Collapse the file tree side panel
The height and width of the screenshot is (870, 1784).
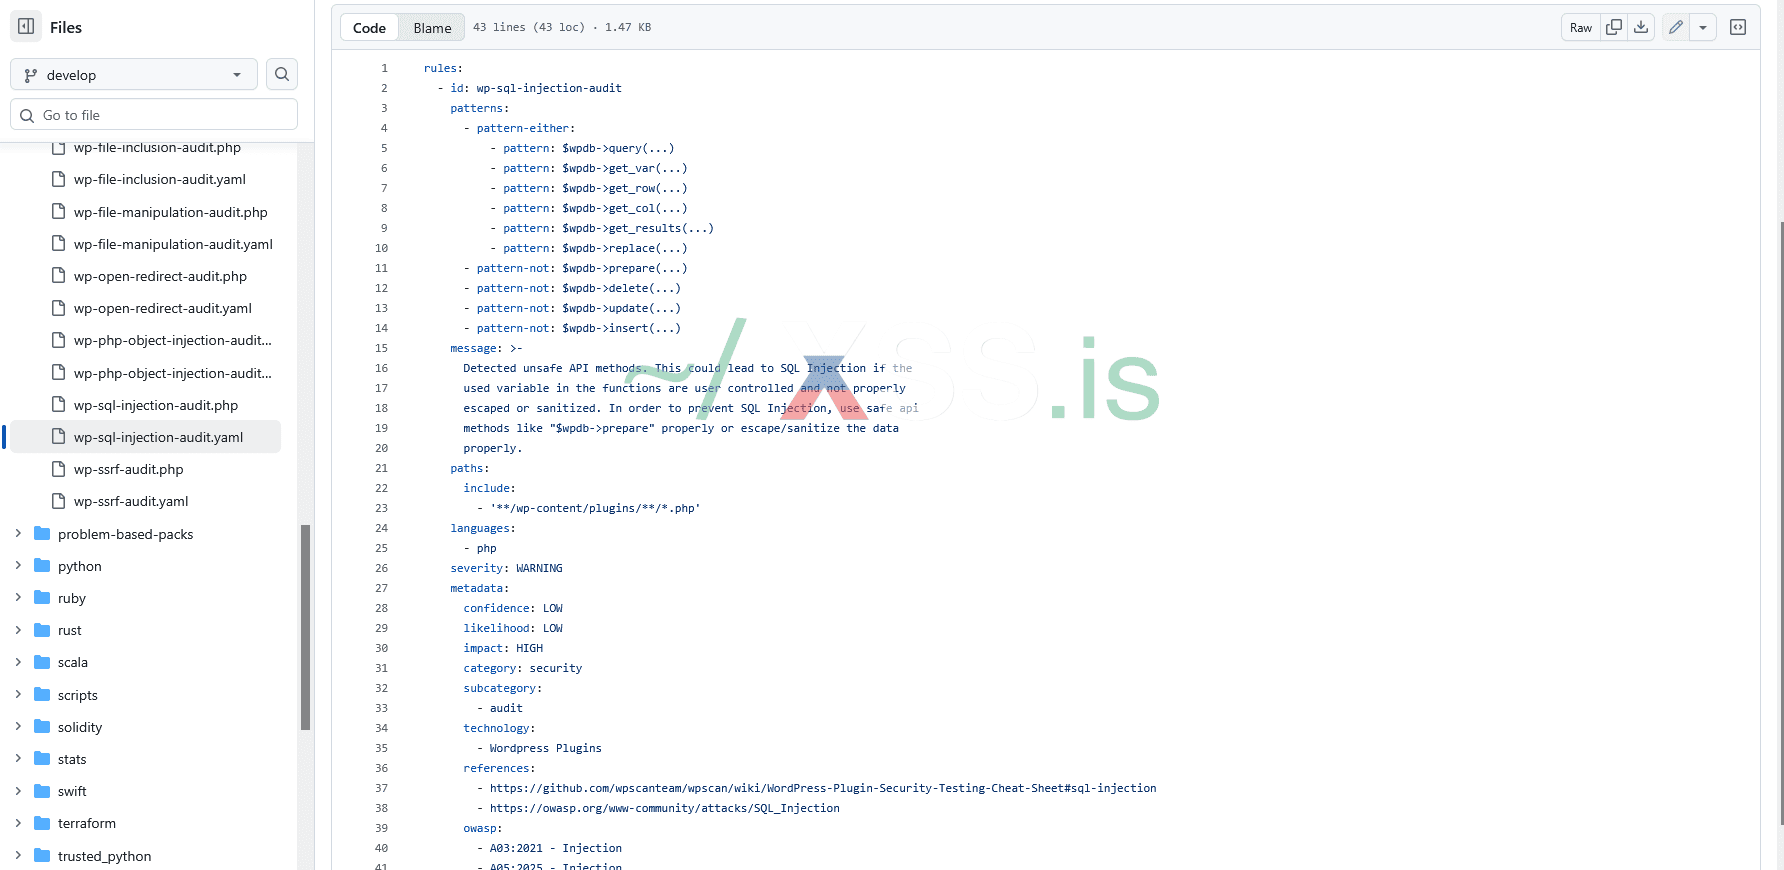27,27
